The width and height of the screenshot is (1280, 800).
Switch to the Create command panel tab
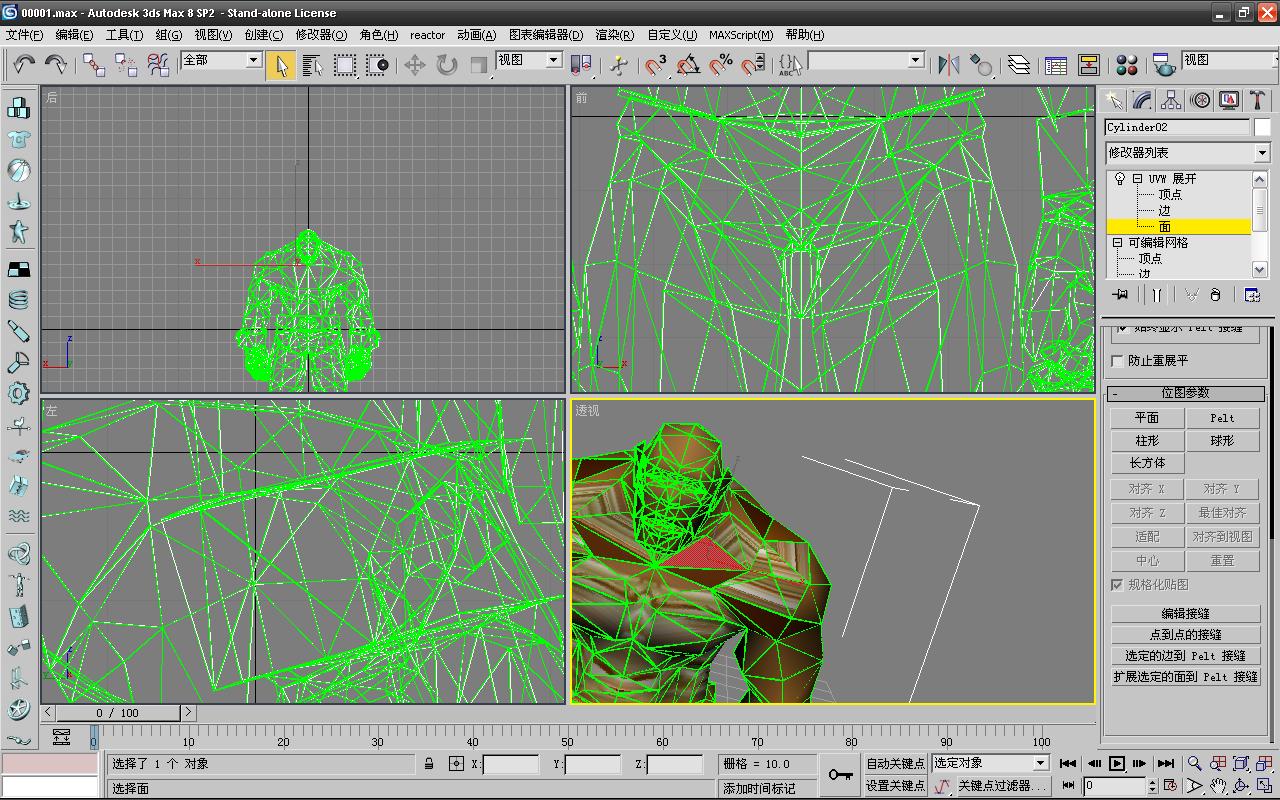click(x=1113, y=100)
